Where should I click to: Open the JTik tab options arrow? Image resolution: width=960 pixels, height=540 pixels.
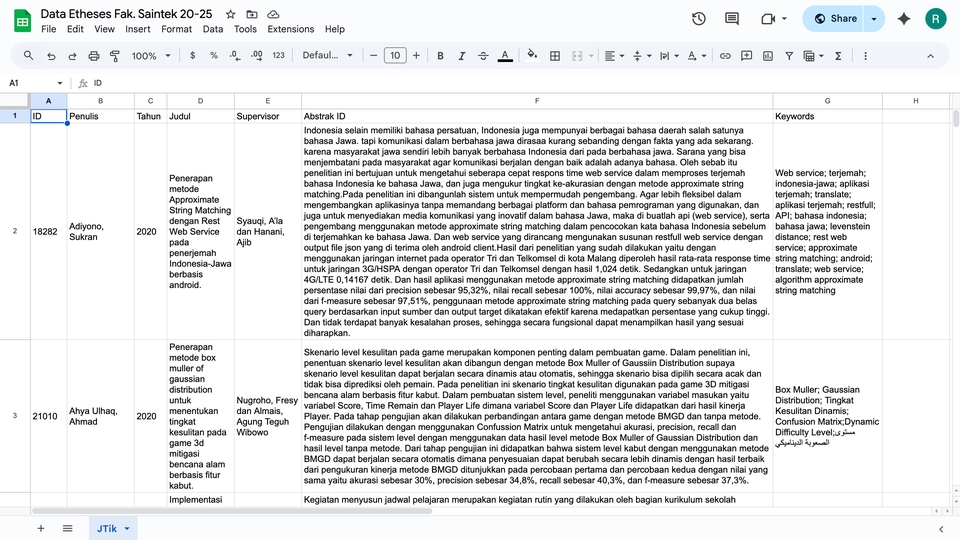(x=127, y=528)
